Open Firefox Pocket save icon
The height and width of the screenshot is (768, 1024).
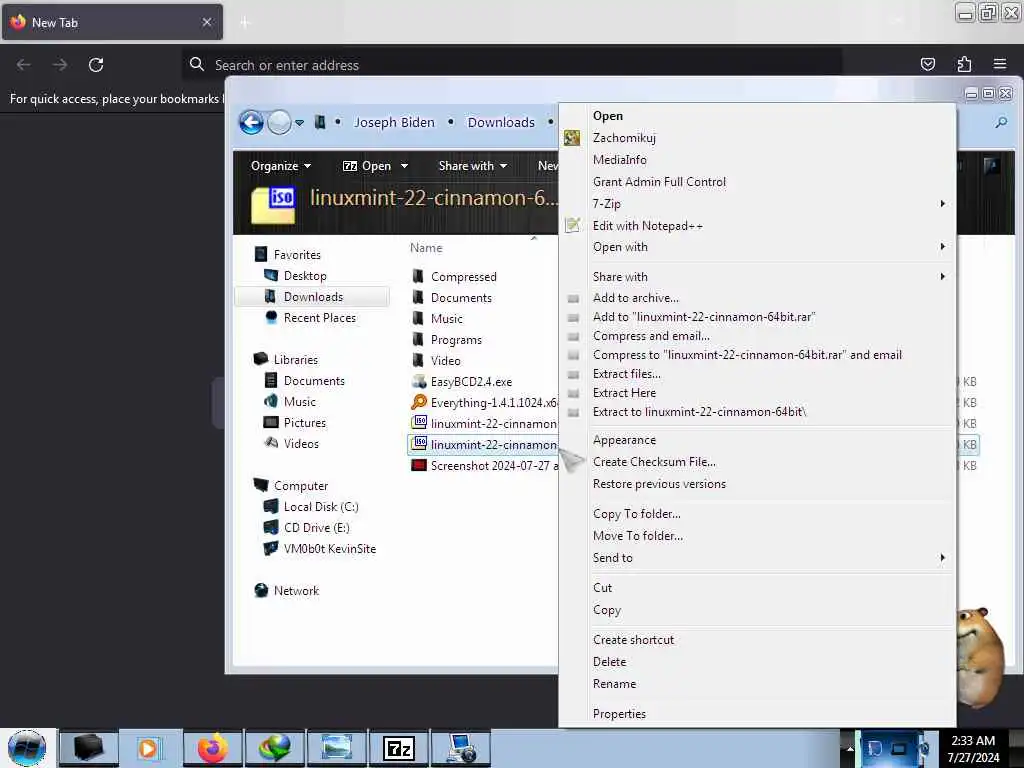927,64
